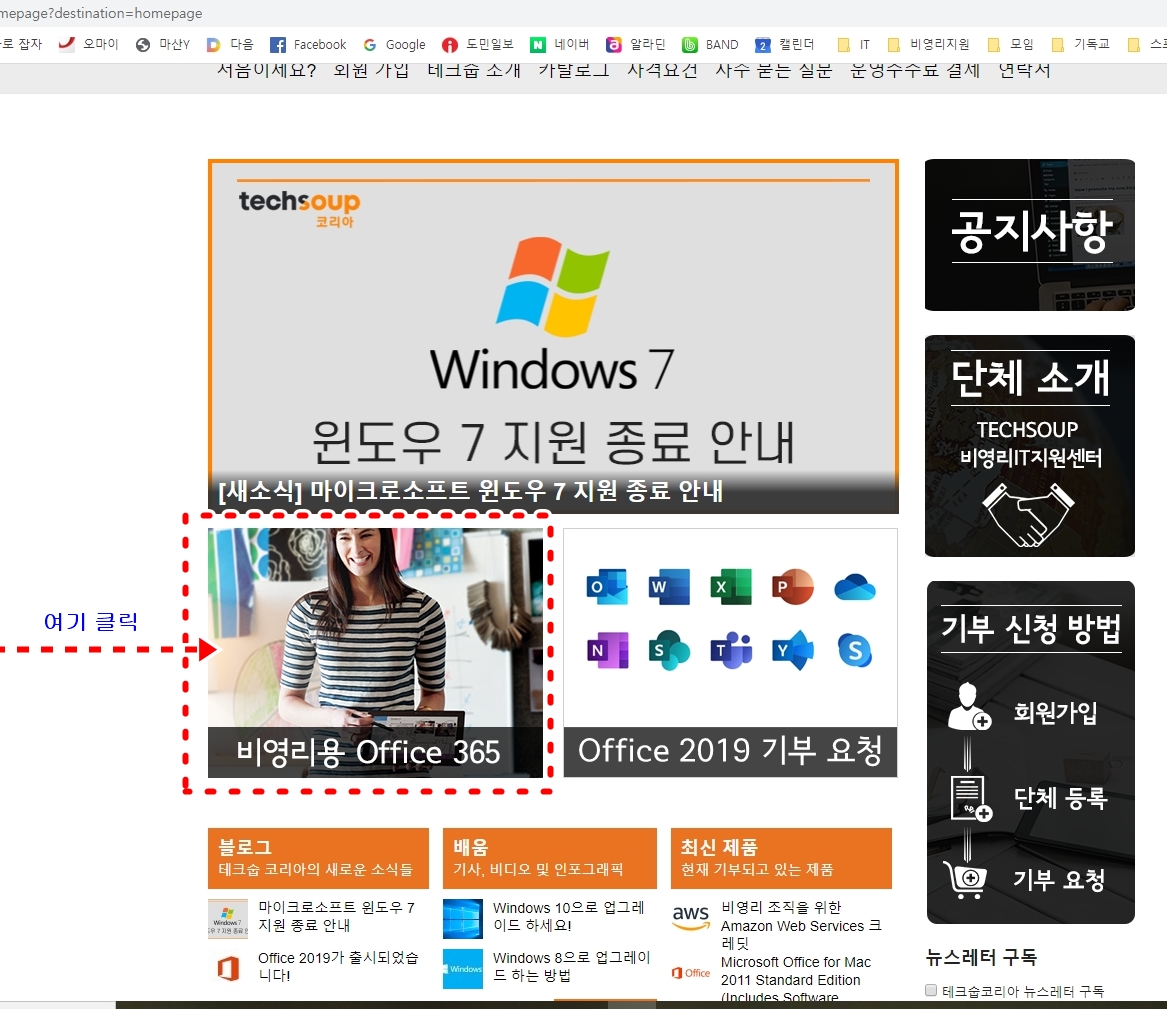The height and width of the screenshot is (1009, 1167).
Task: Open article Windows 8으로 업그레이드 하는 방법
Action: pyautogui.click(x=572, y=966)
